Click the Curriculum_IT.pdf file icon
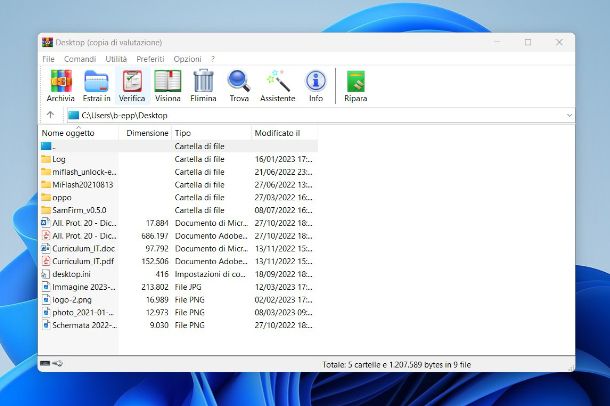 [46, 261]
